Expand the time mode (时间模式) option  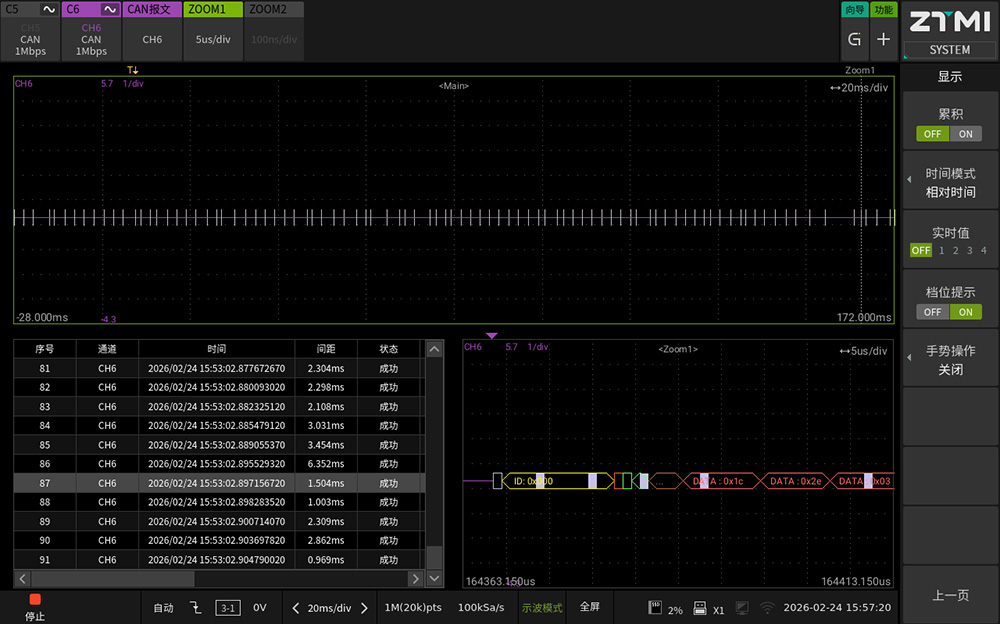tap(949, 182)
